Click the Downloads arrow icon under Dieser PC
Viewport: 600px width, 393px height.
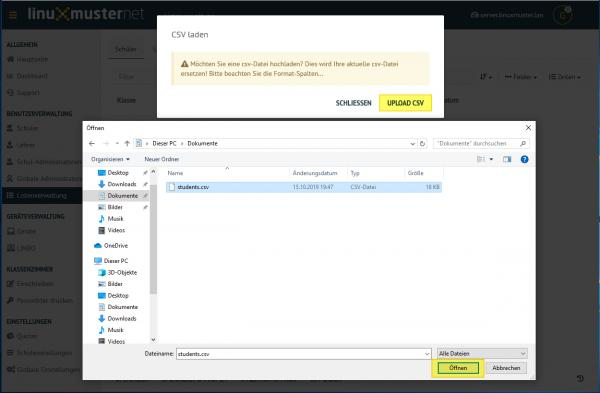[x=101, y=318]
